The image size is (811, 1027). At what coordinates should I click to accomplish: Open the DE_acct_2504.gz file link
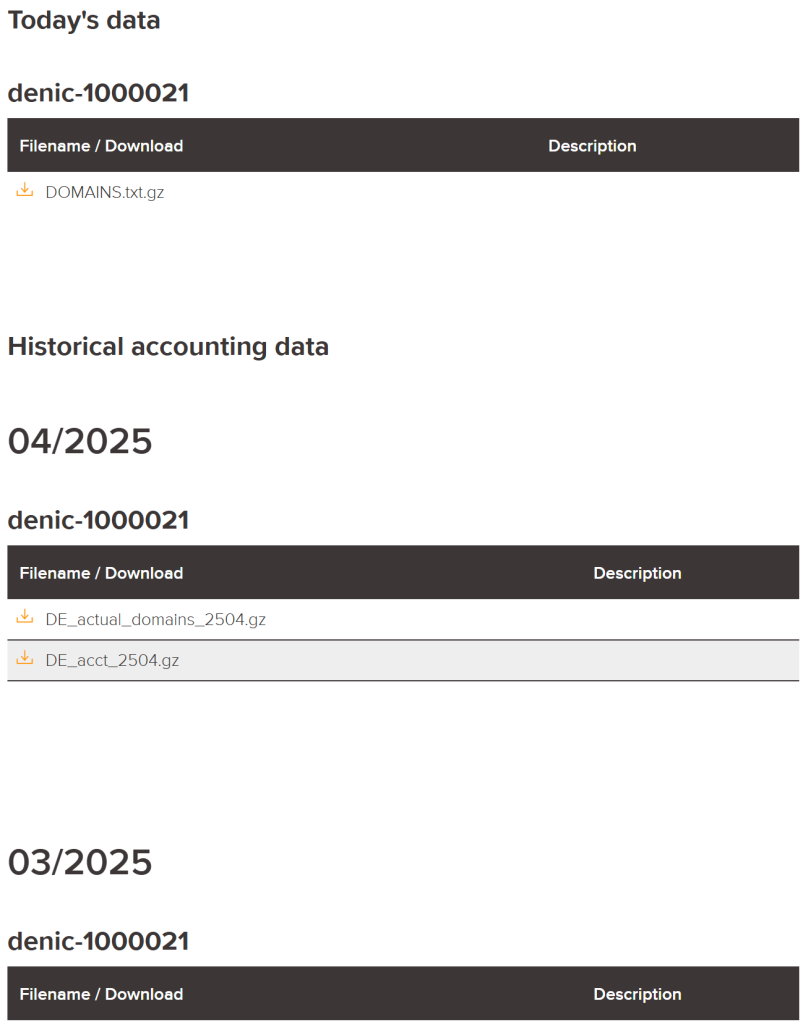tap(112, 661)
